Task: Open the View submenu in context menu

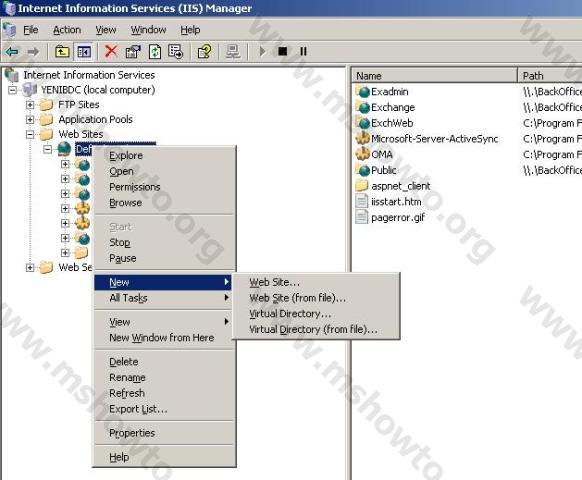Action: (x=163, y=322)
